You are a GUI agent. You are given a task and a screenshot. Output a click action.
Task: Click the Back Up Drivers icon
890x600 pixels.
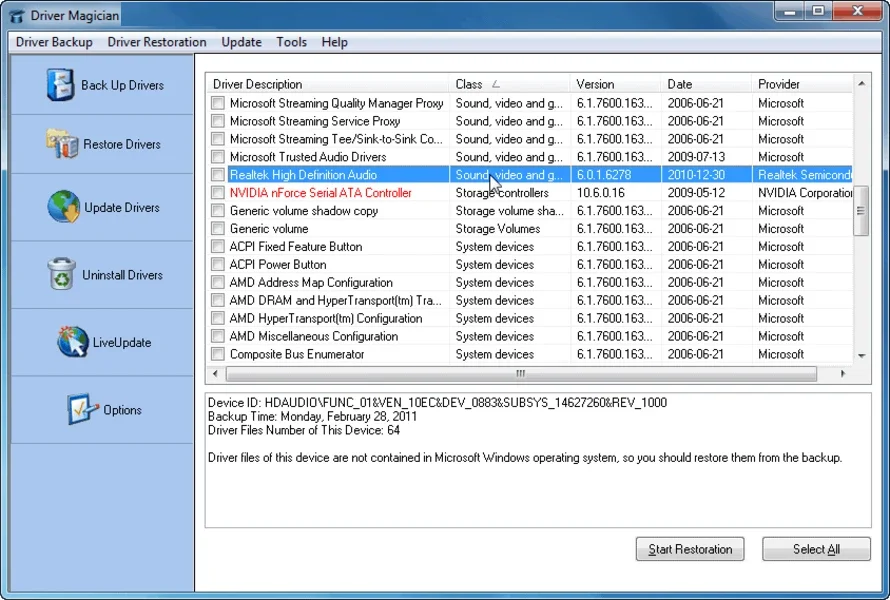[60, 85]
